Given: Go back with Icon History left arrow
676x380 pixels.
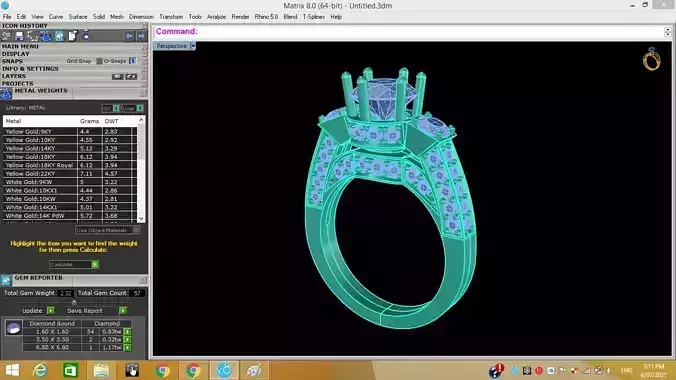Looking at the screenshot, I should point(129,36).
